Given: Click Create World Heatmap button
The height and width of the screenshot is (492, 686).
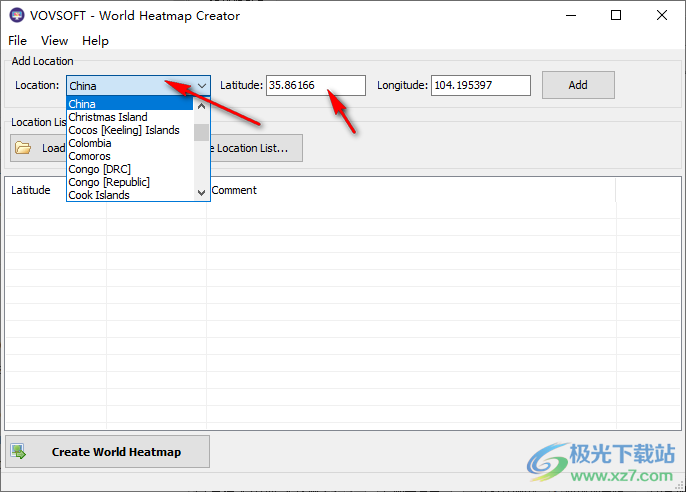Looking at the screenshot, I should [108, 451].
